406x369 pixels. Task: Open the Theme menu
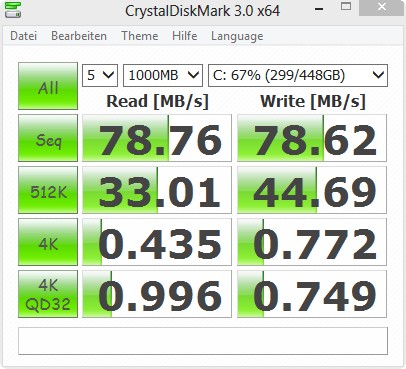[x=140, y=36]
